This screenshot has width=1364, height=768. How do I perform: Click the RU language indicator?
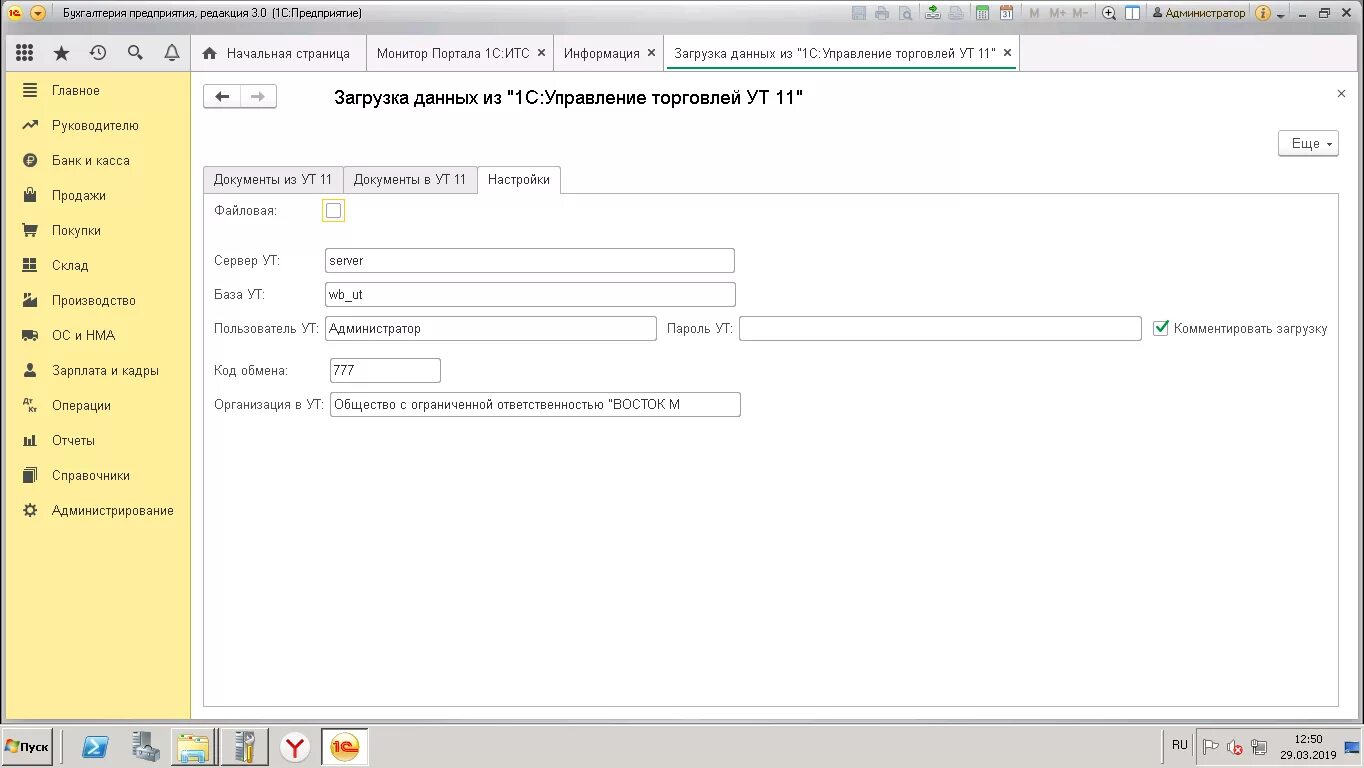tap(1180, 745)
